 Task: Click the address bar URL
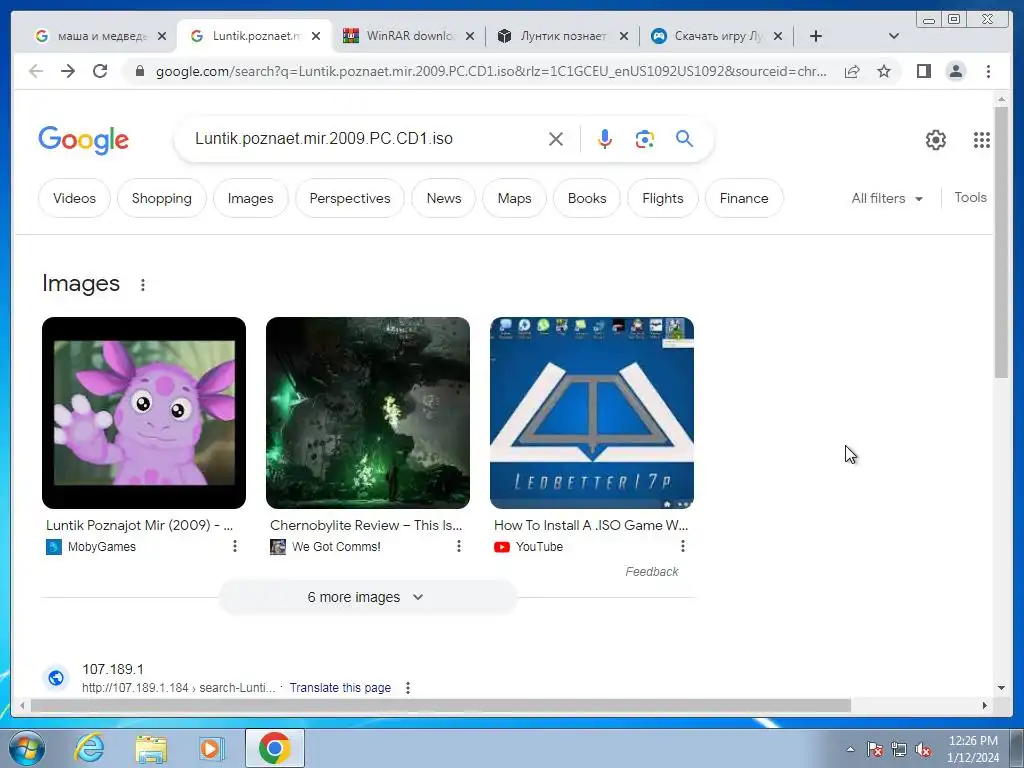[491, 71]
